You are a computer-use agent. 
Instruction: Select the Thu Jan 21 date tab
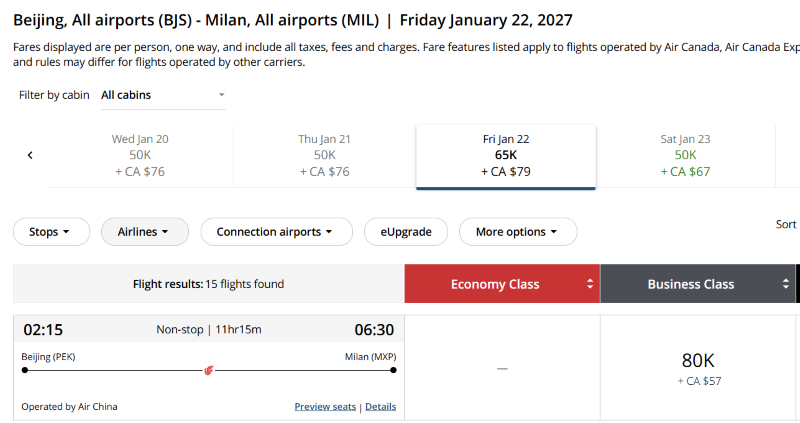(x=324, y=155)
